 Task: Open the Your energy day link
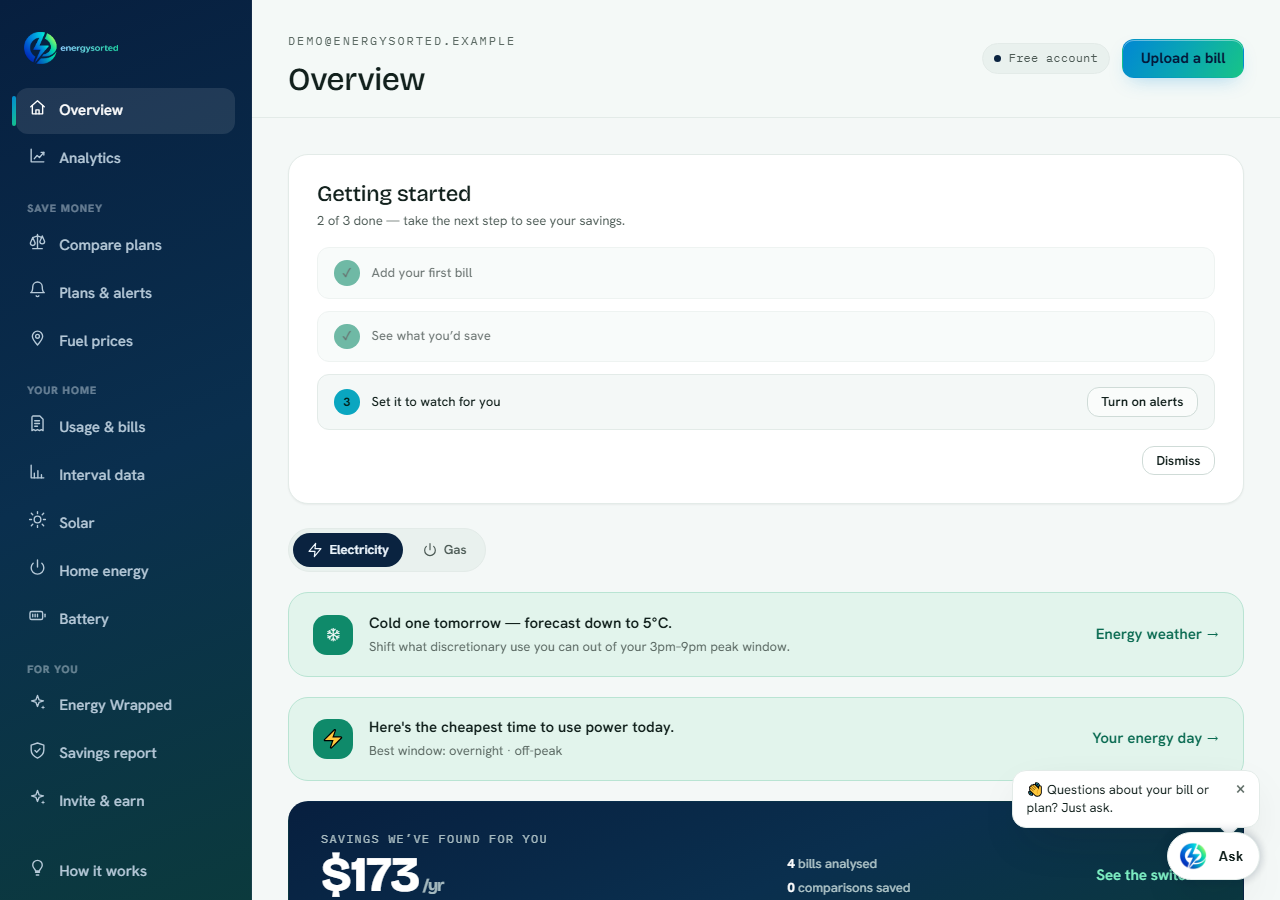point(1156,738)
